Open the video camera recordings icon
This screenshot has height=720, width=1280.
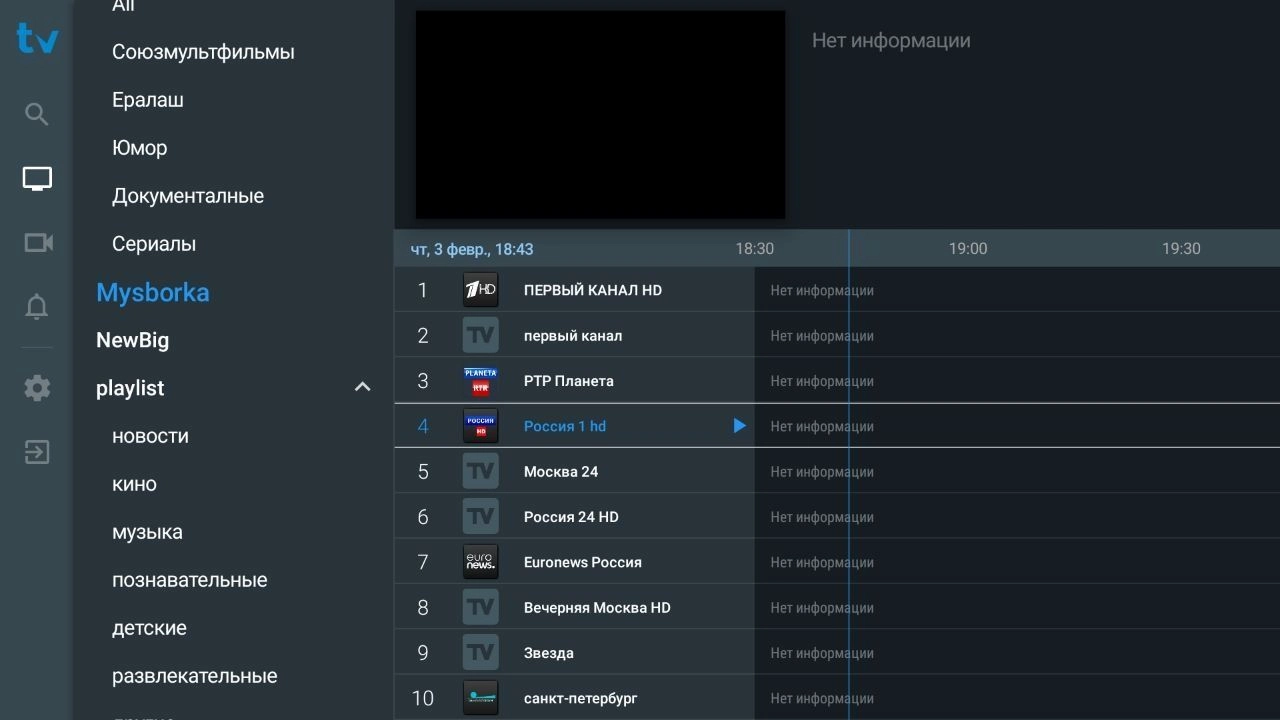pos(37,243)
